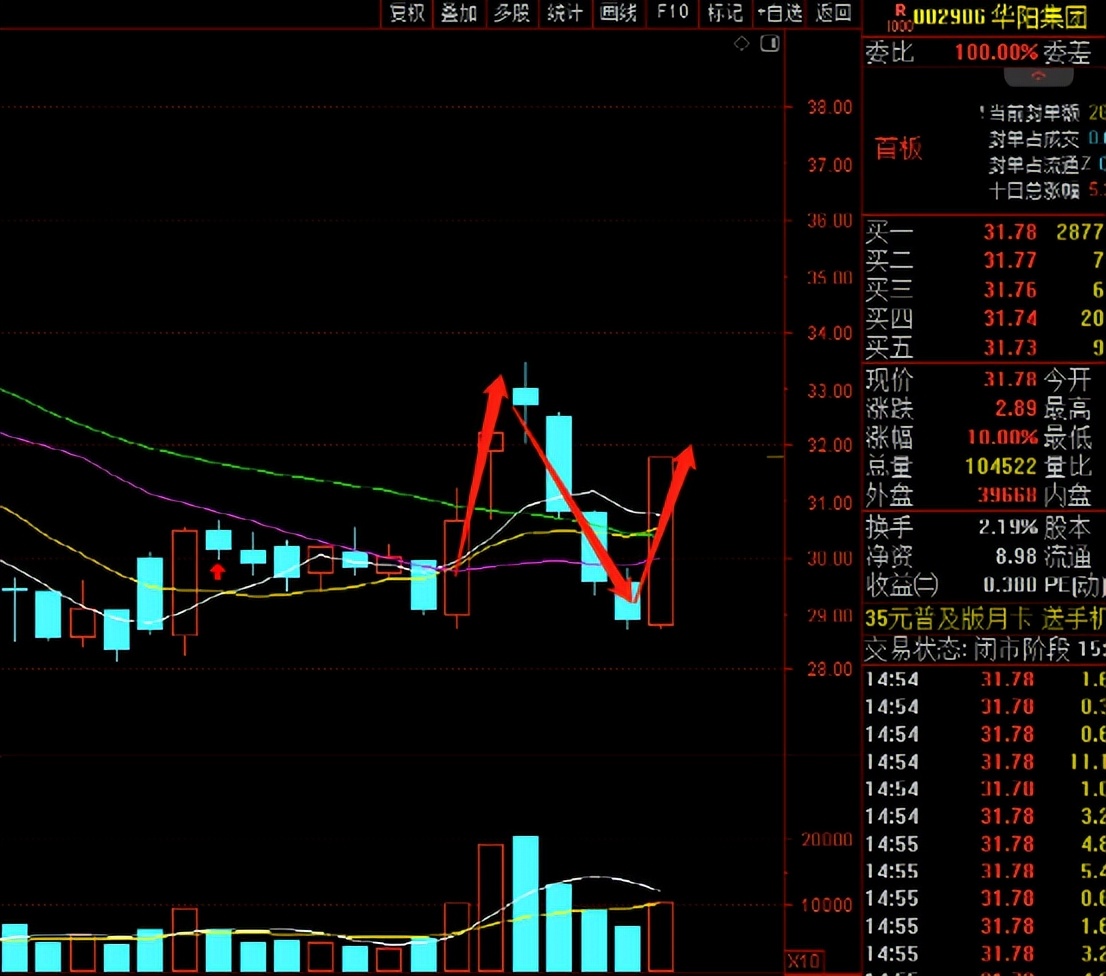Add stock via +自选 button

click(779, 13)
